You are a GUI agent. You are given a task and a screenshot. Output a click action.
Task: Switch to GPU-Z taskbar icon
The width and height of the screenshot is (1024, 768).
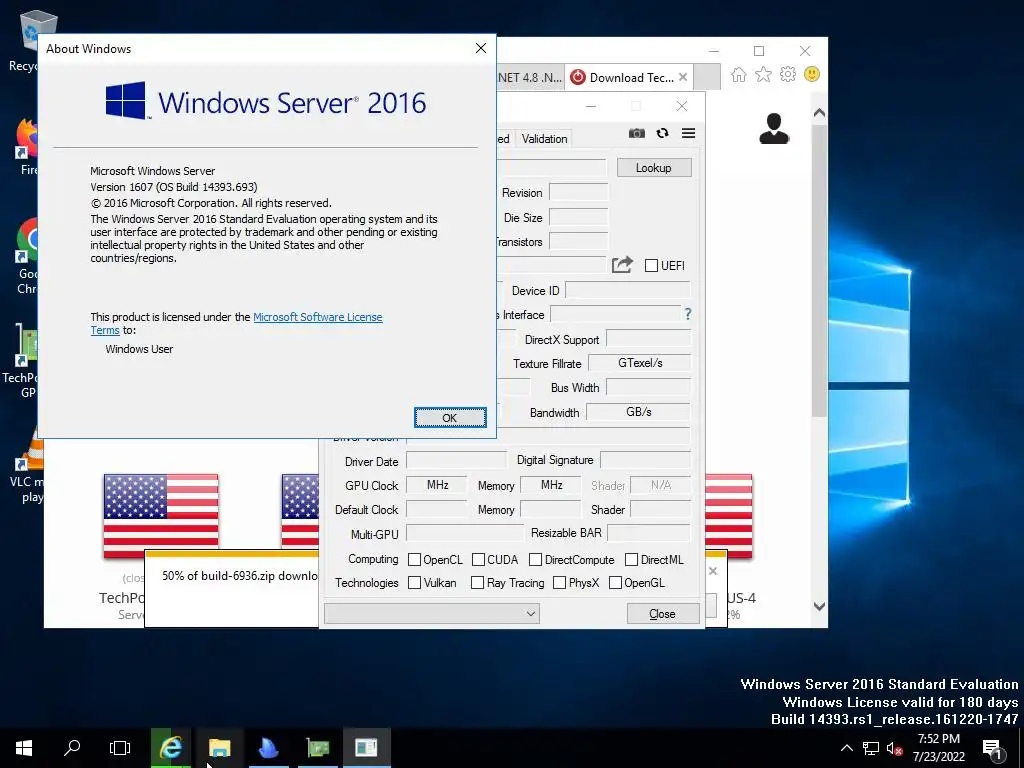pos(317,748)
